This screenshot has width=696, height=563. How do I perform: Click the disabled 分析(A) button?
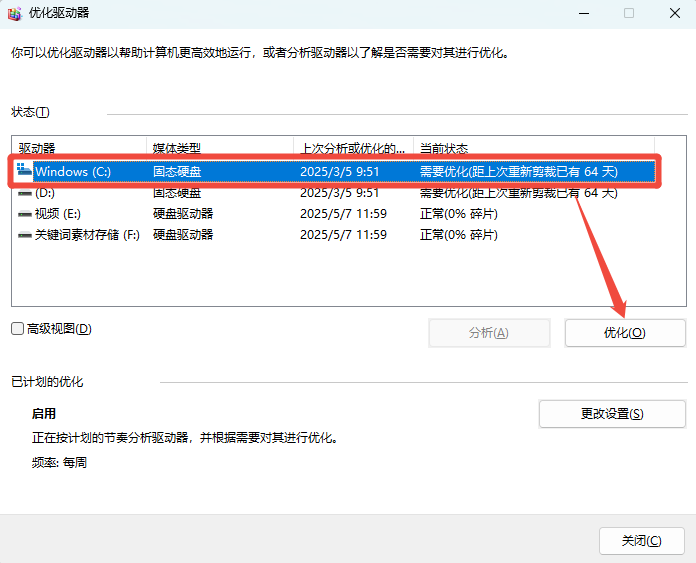click(x=489, y=333)
